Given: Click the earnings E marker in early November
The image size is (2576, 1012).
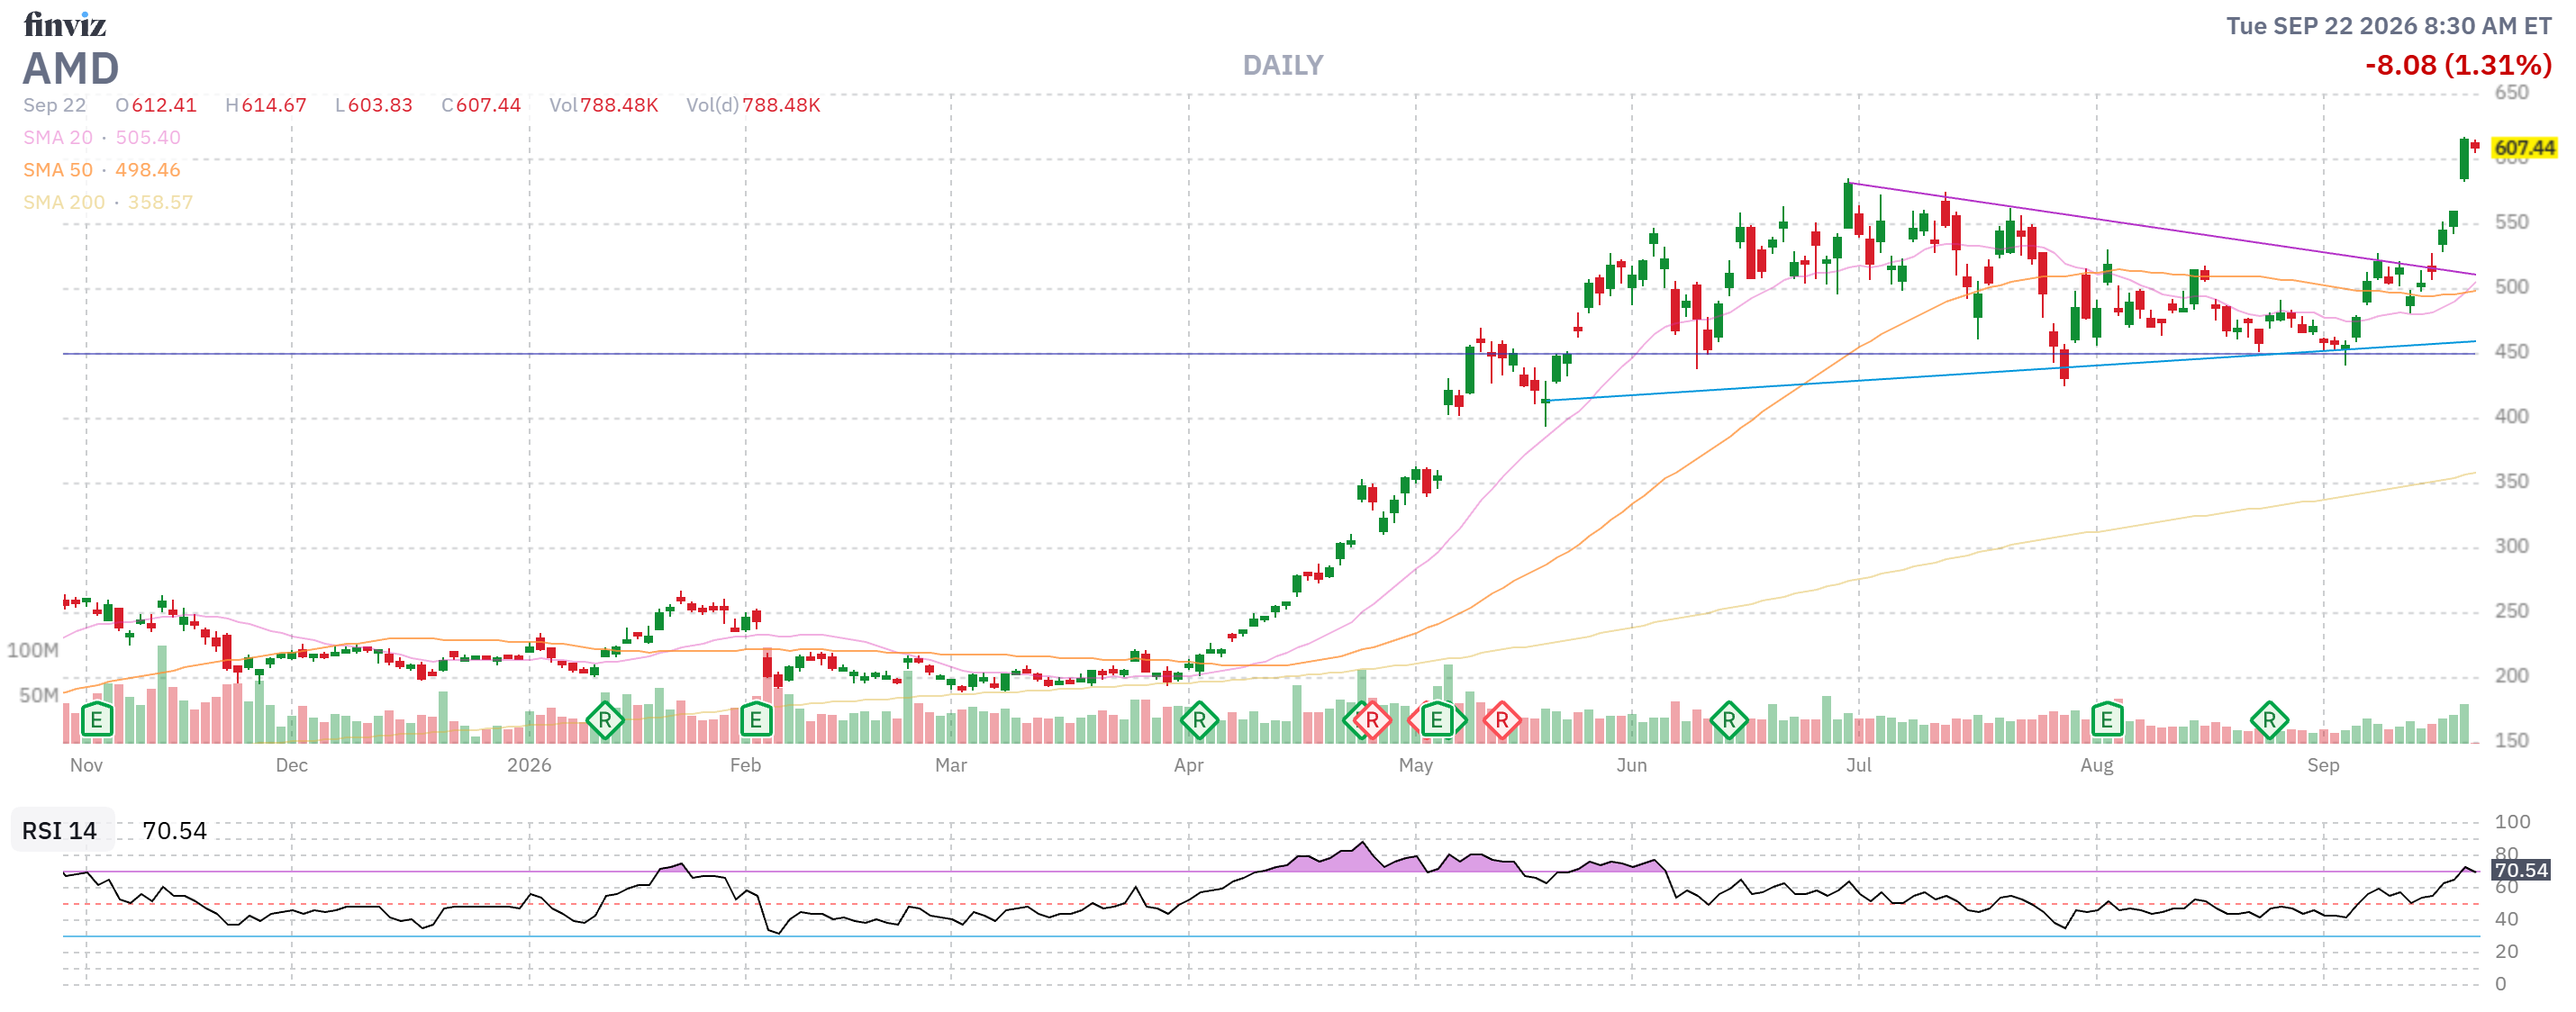Looking at the screenshot, I should coord(96,719).
